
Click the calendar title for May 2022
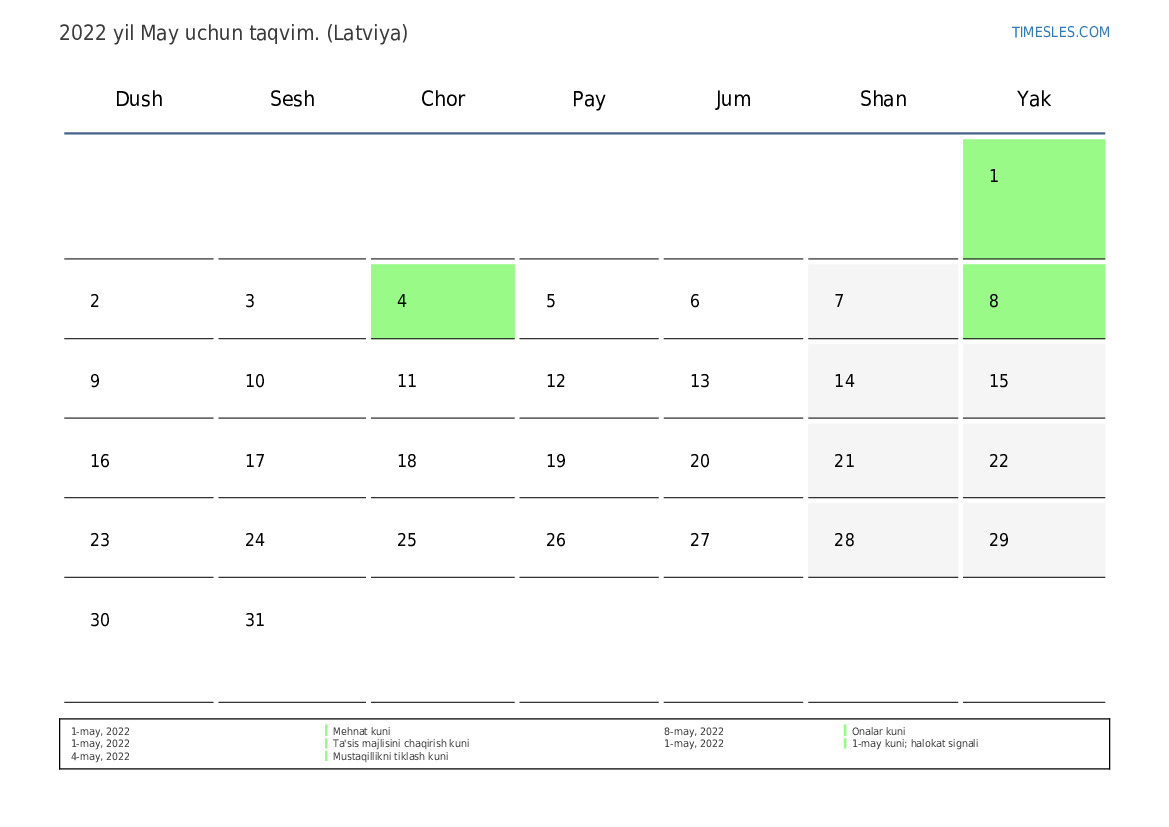click(x=233, y=33)
